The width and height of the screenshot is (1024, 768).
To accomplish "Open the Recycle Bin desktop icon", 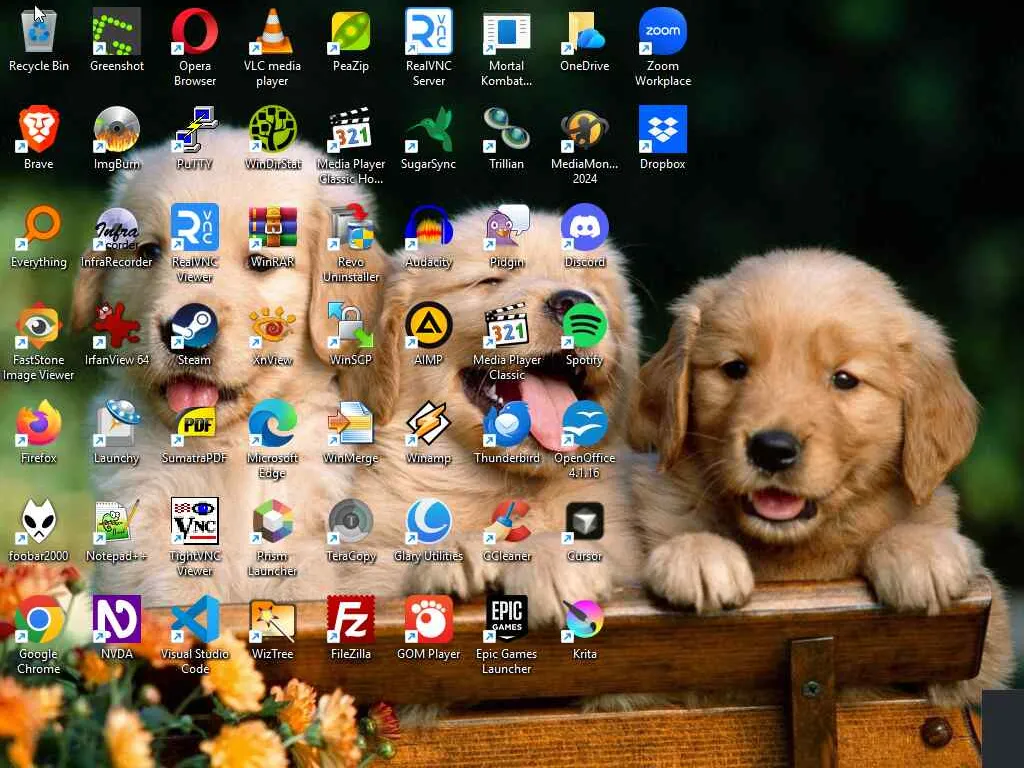I will [x=39, y=31].
